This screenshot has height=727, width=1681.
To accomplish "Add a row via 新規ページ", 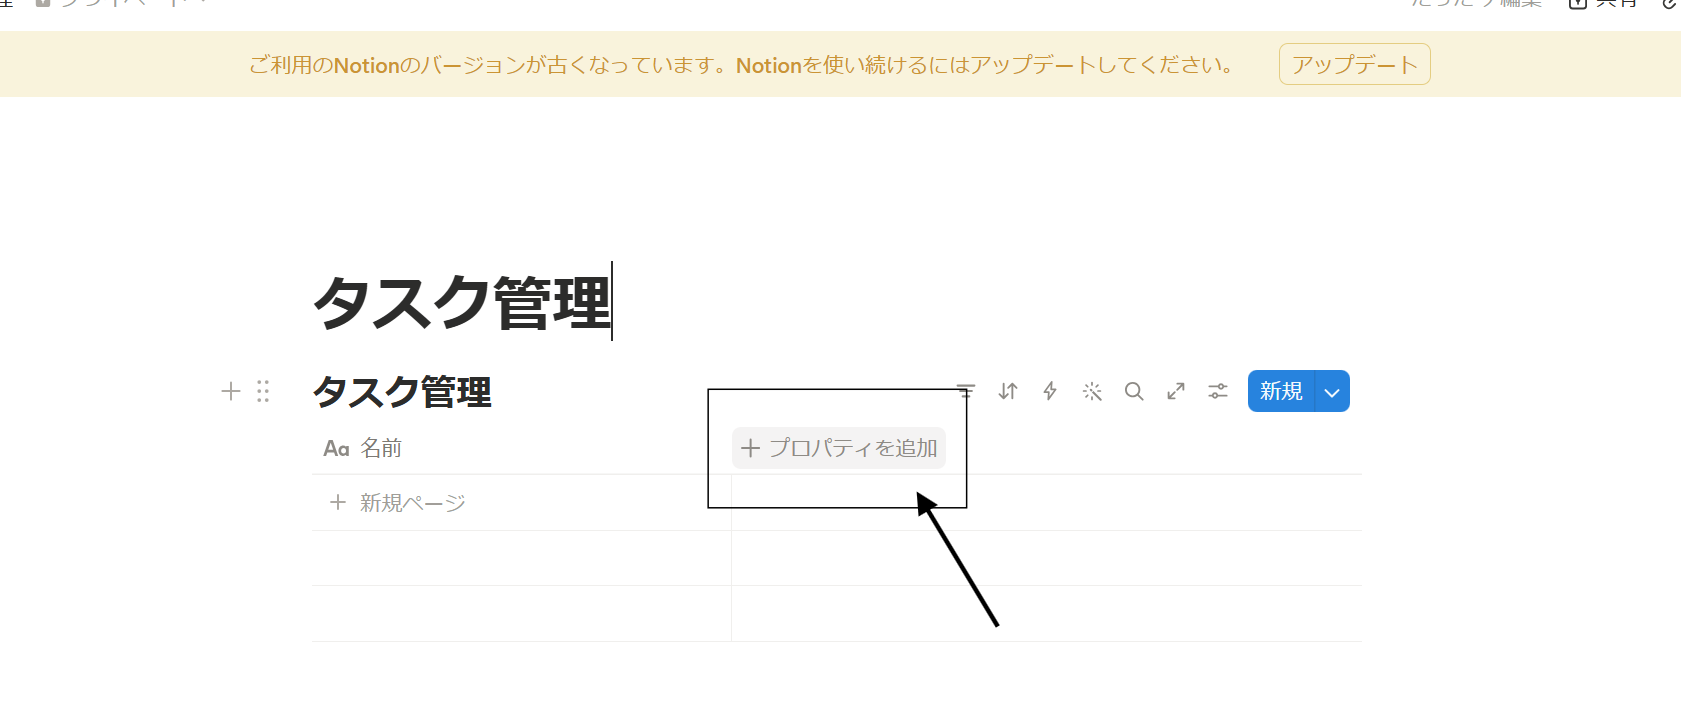I will 398,503.
